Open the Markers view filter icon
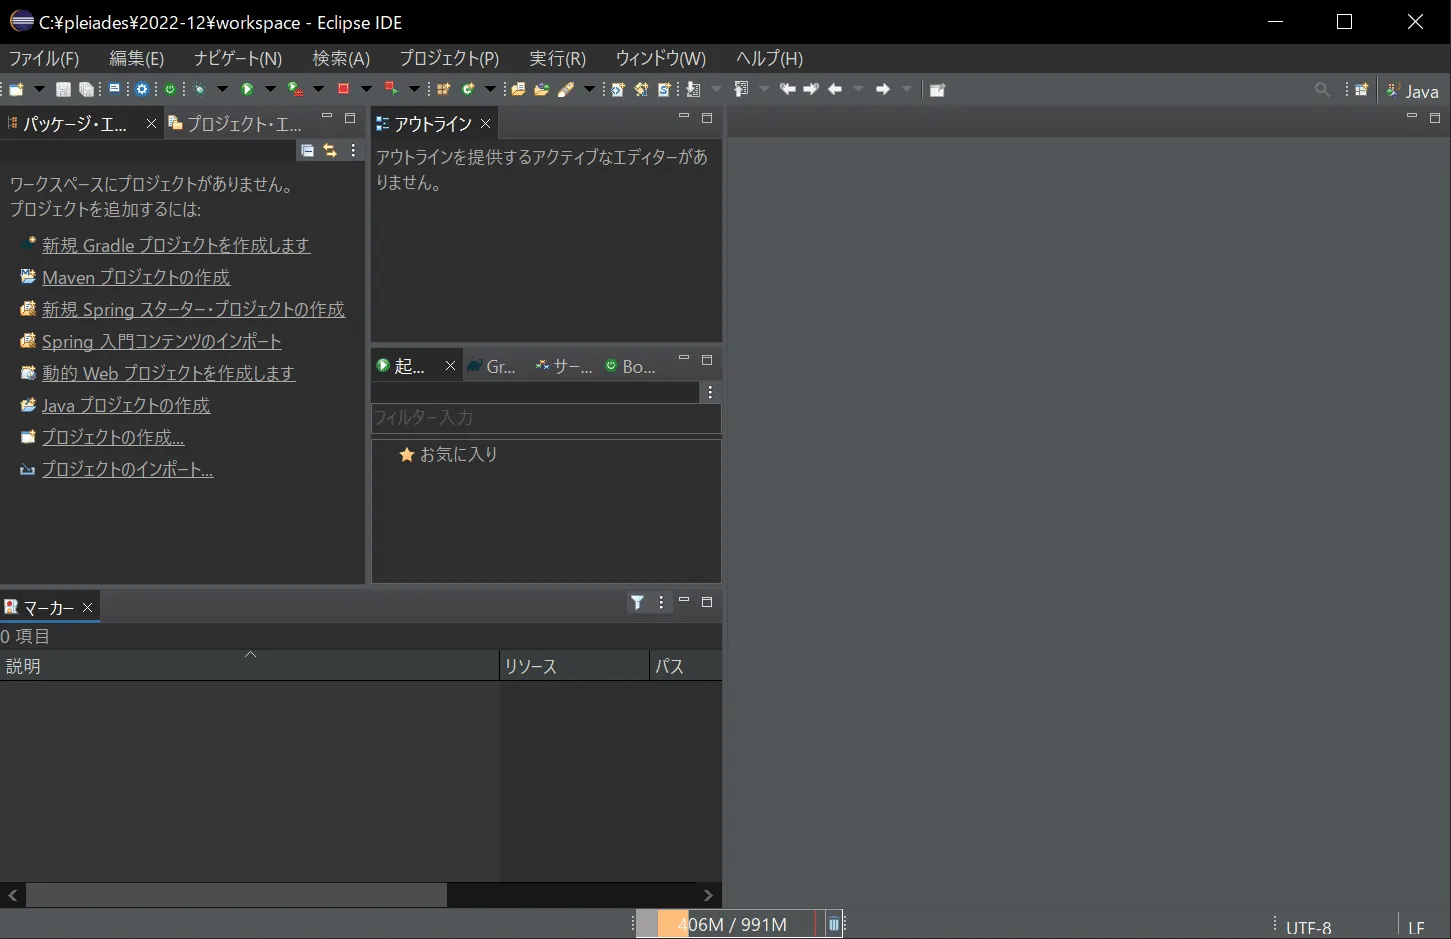The image size is (1451, 939). click(637, 602)
